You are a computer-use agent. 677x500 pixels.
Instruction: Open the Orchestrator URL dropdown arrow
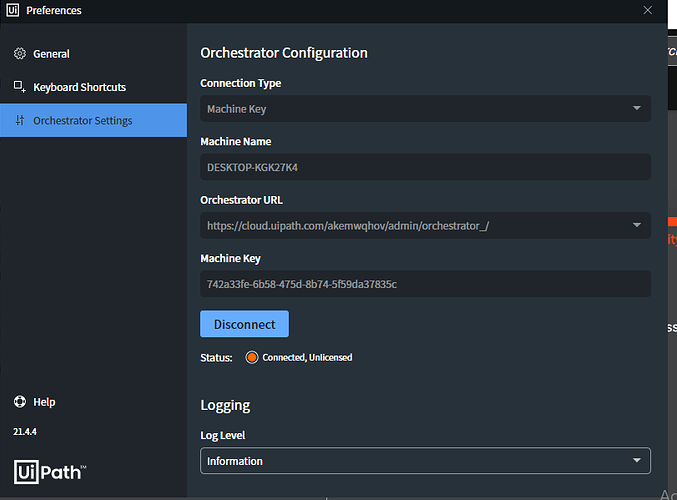637,225
